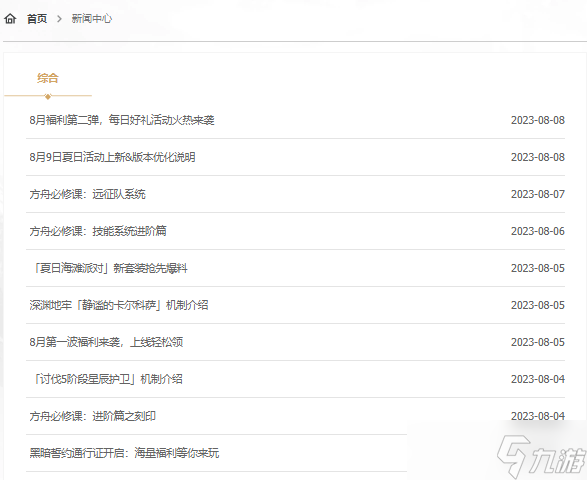This screenshot has height=480, width=587.
Task: Click date 2023-08-07 beside 远征队系统
Action: 538,194
